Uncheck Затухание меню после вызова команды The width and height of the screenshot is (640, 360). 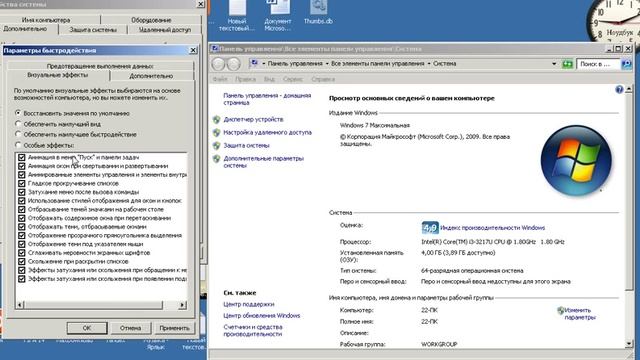[x=22, y=192]
